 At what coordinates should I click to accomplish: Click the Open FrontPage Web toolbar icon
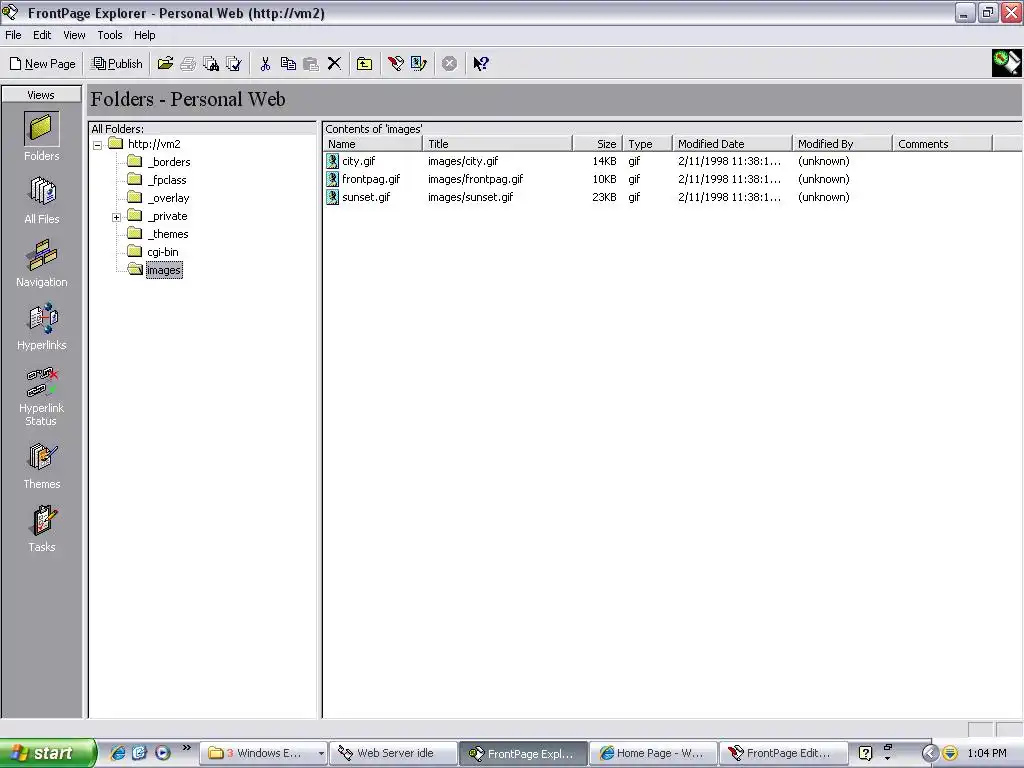165,63
